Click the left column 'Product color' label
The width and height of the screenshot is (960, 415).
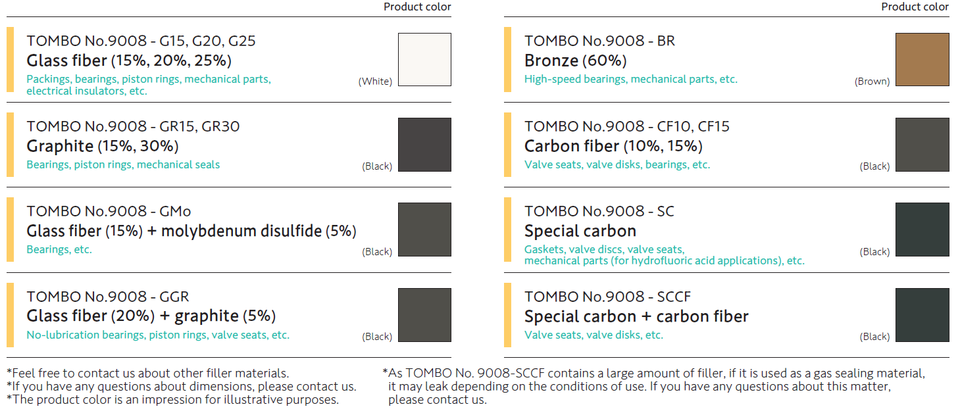pyautogui.click(x=417, y=7)
